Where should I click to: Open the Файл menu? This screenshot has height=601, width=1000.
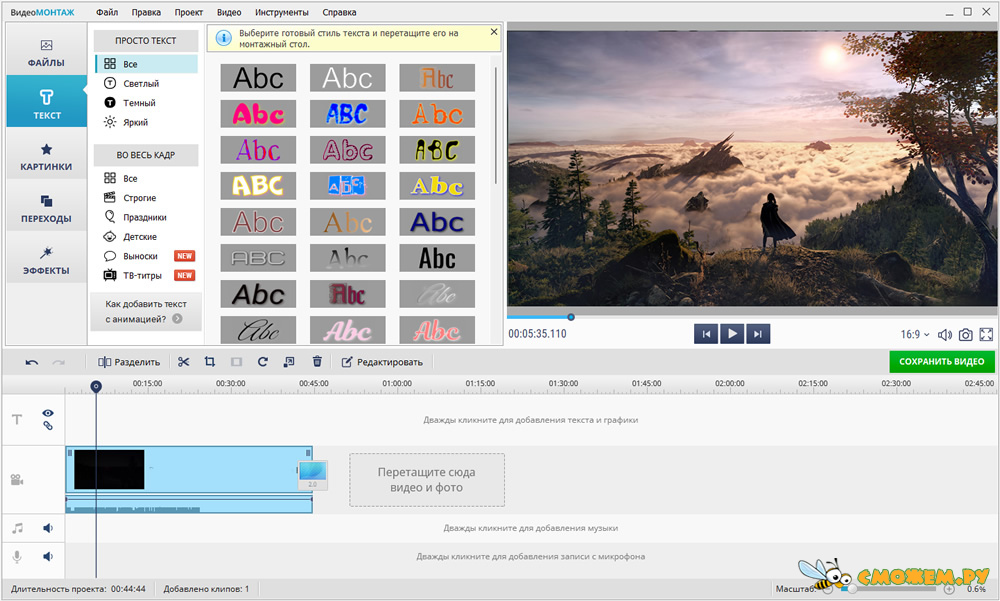point(107,12)
